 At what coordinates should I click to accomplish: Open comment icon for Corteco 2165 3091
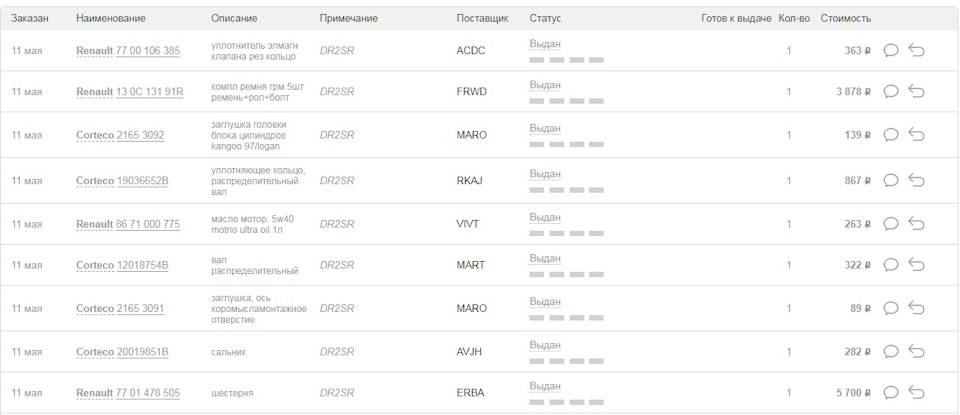(x=891, y=308)
